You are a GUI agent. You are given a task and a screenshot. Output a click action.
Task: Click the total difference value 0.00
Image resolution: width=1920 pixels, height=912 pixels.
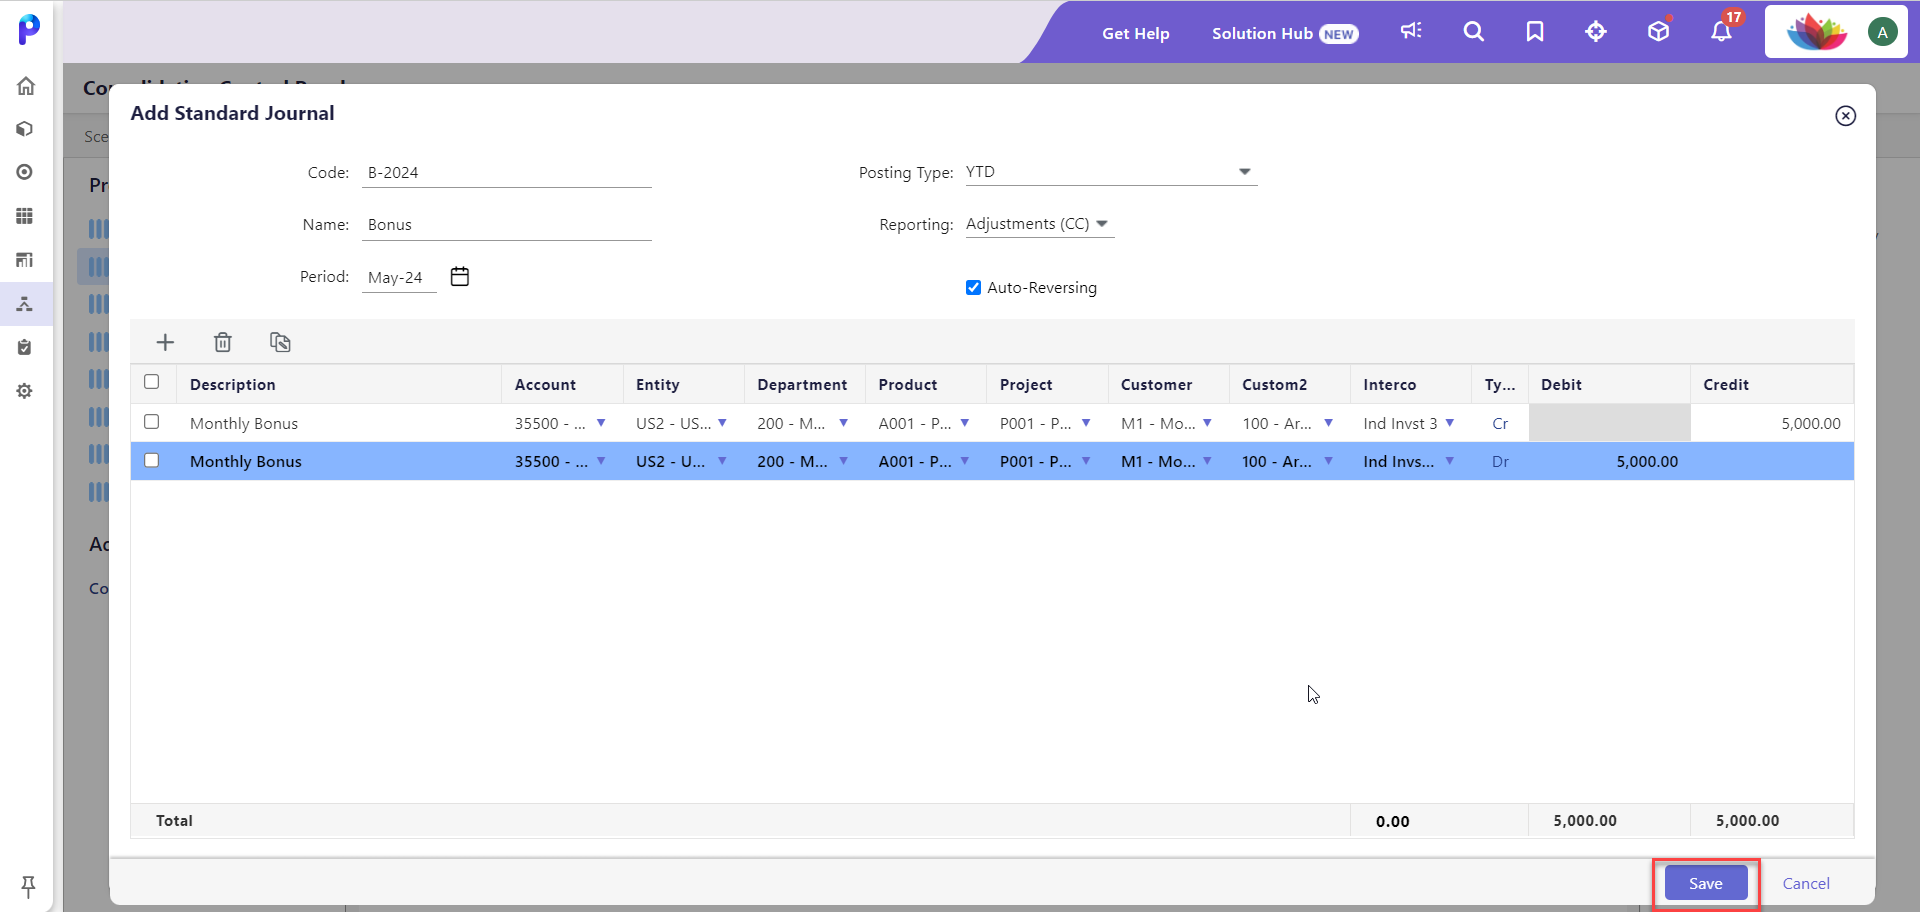[1393, 821]
